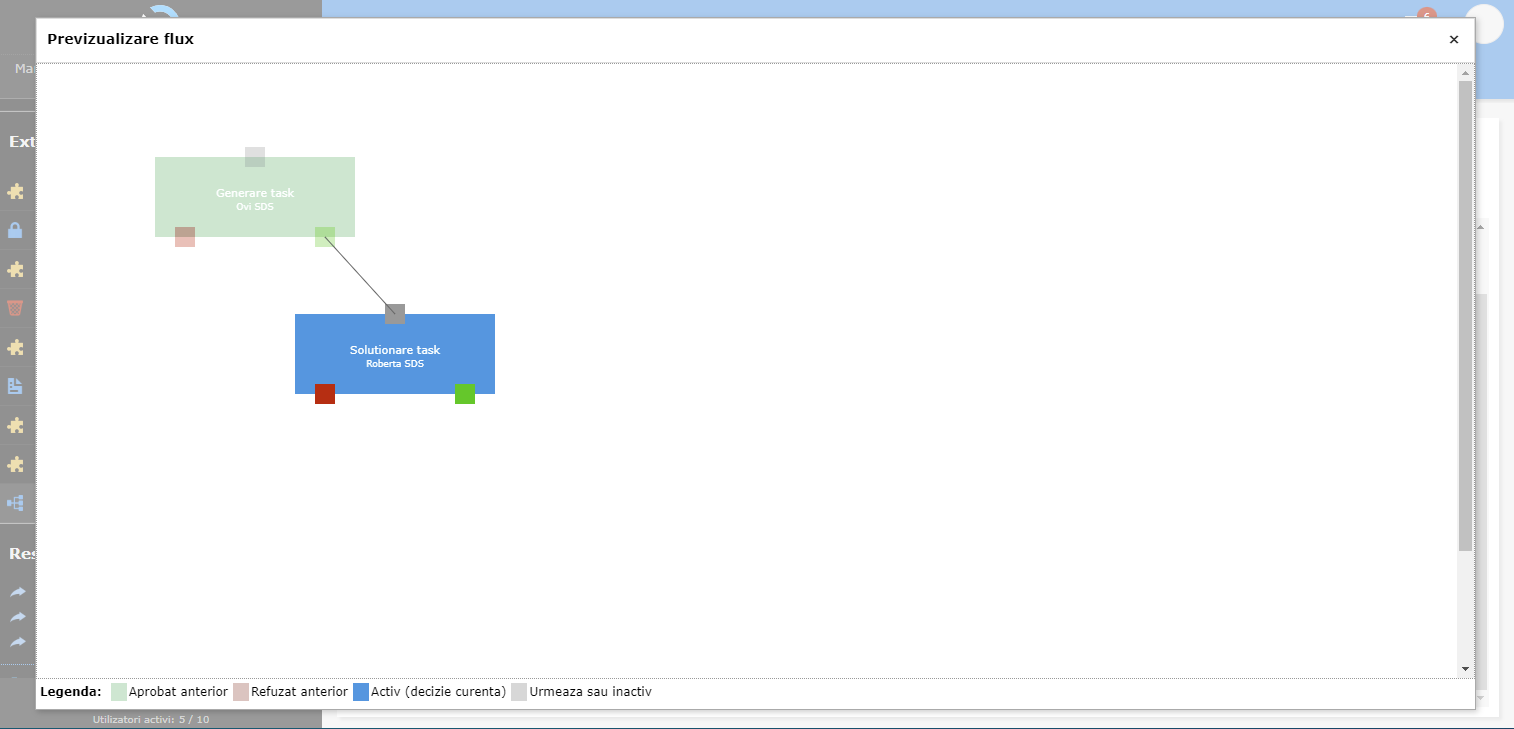Click the workflow hierarchy icon in the background sidebar

(15, 502)
